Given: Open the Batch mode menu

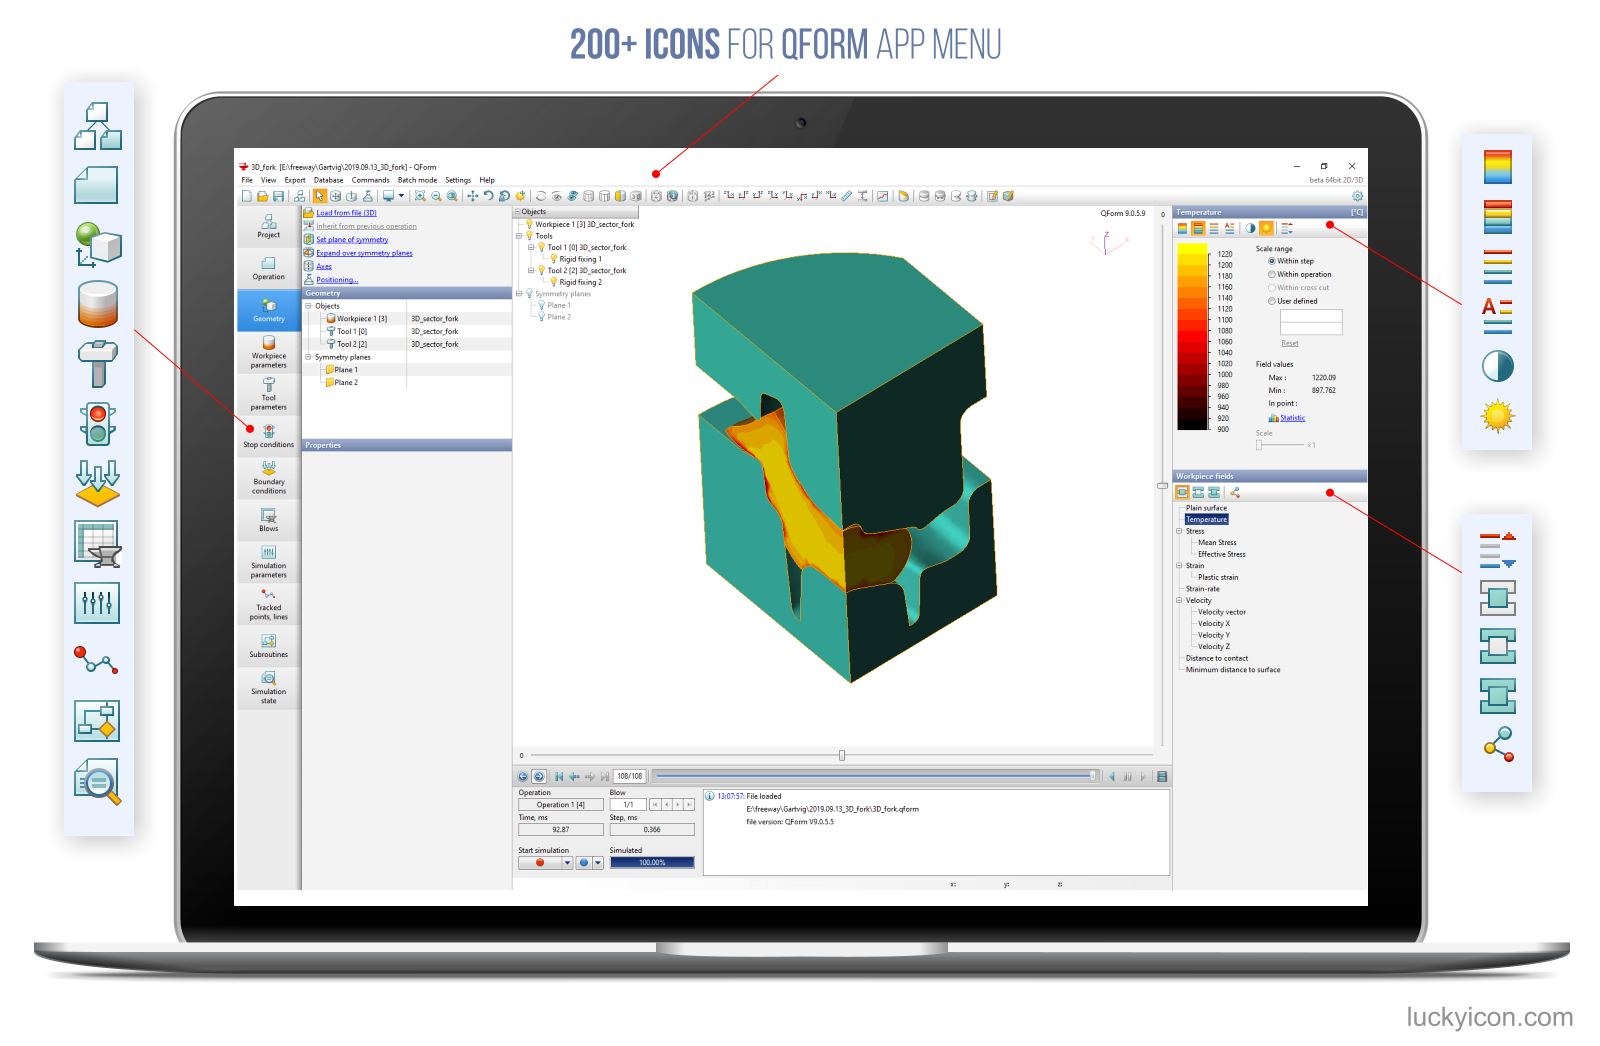Looking at the screenshot, I should pos(417,180).
